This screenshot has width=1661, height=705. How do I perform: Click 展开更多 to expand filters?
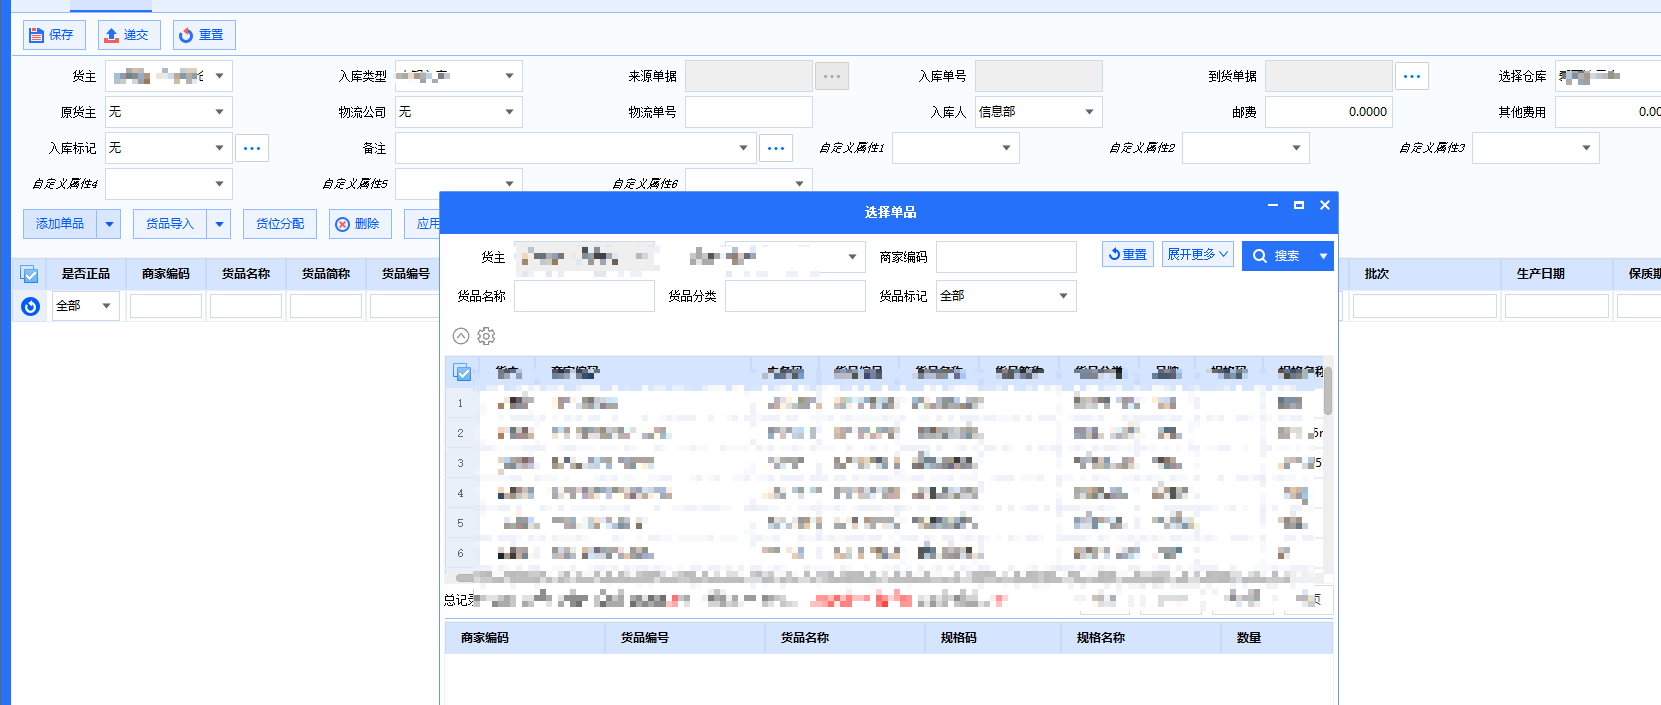coord(1197,254)
